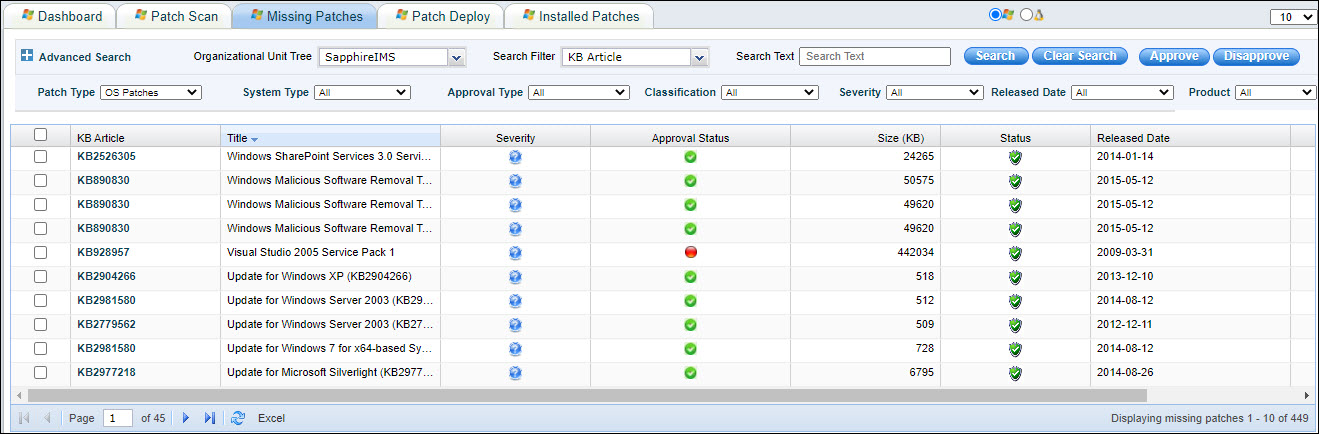Viewport: 1319px width, 434px height.
Task: Click status shield icon for KB2977218
Action: [1015, 373]
